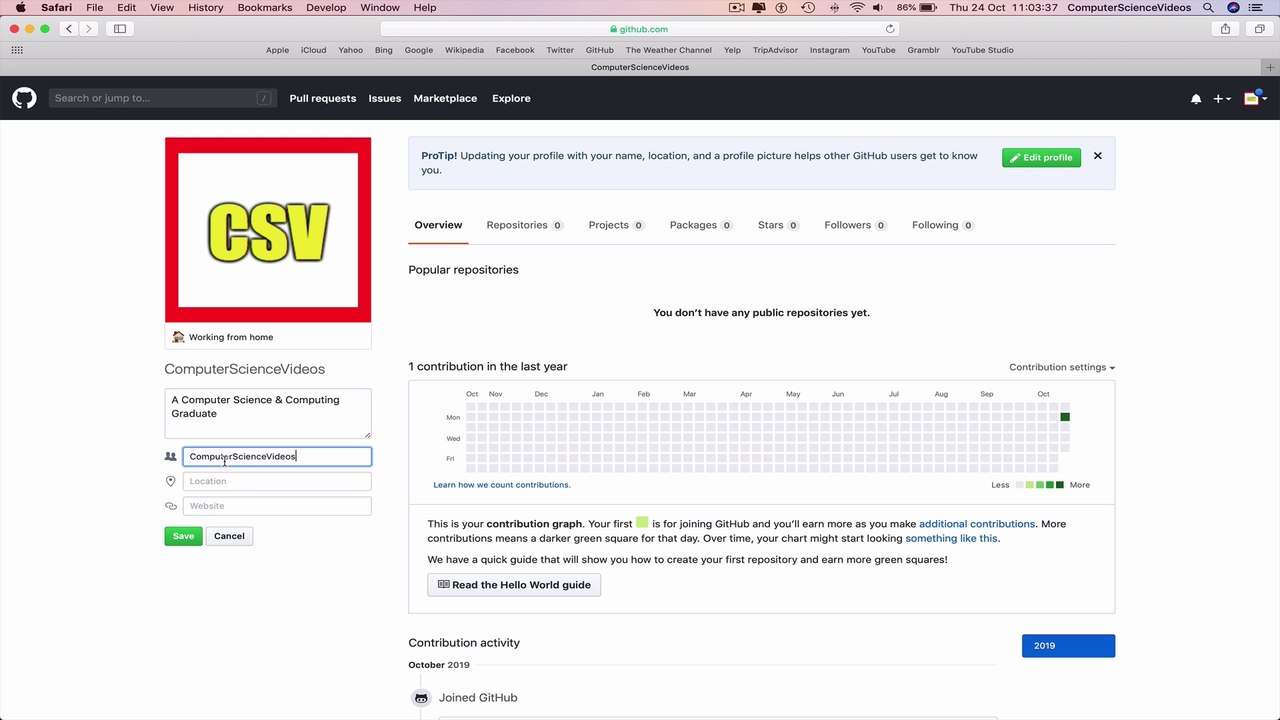Open the user avatar dropdown menu
The width and height of the screenshot is (1280, 720).
coord(1255,98)
